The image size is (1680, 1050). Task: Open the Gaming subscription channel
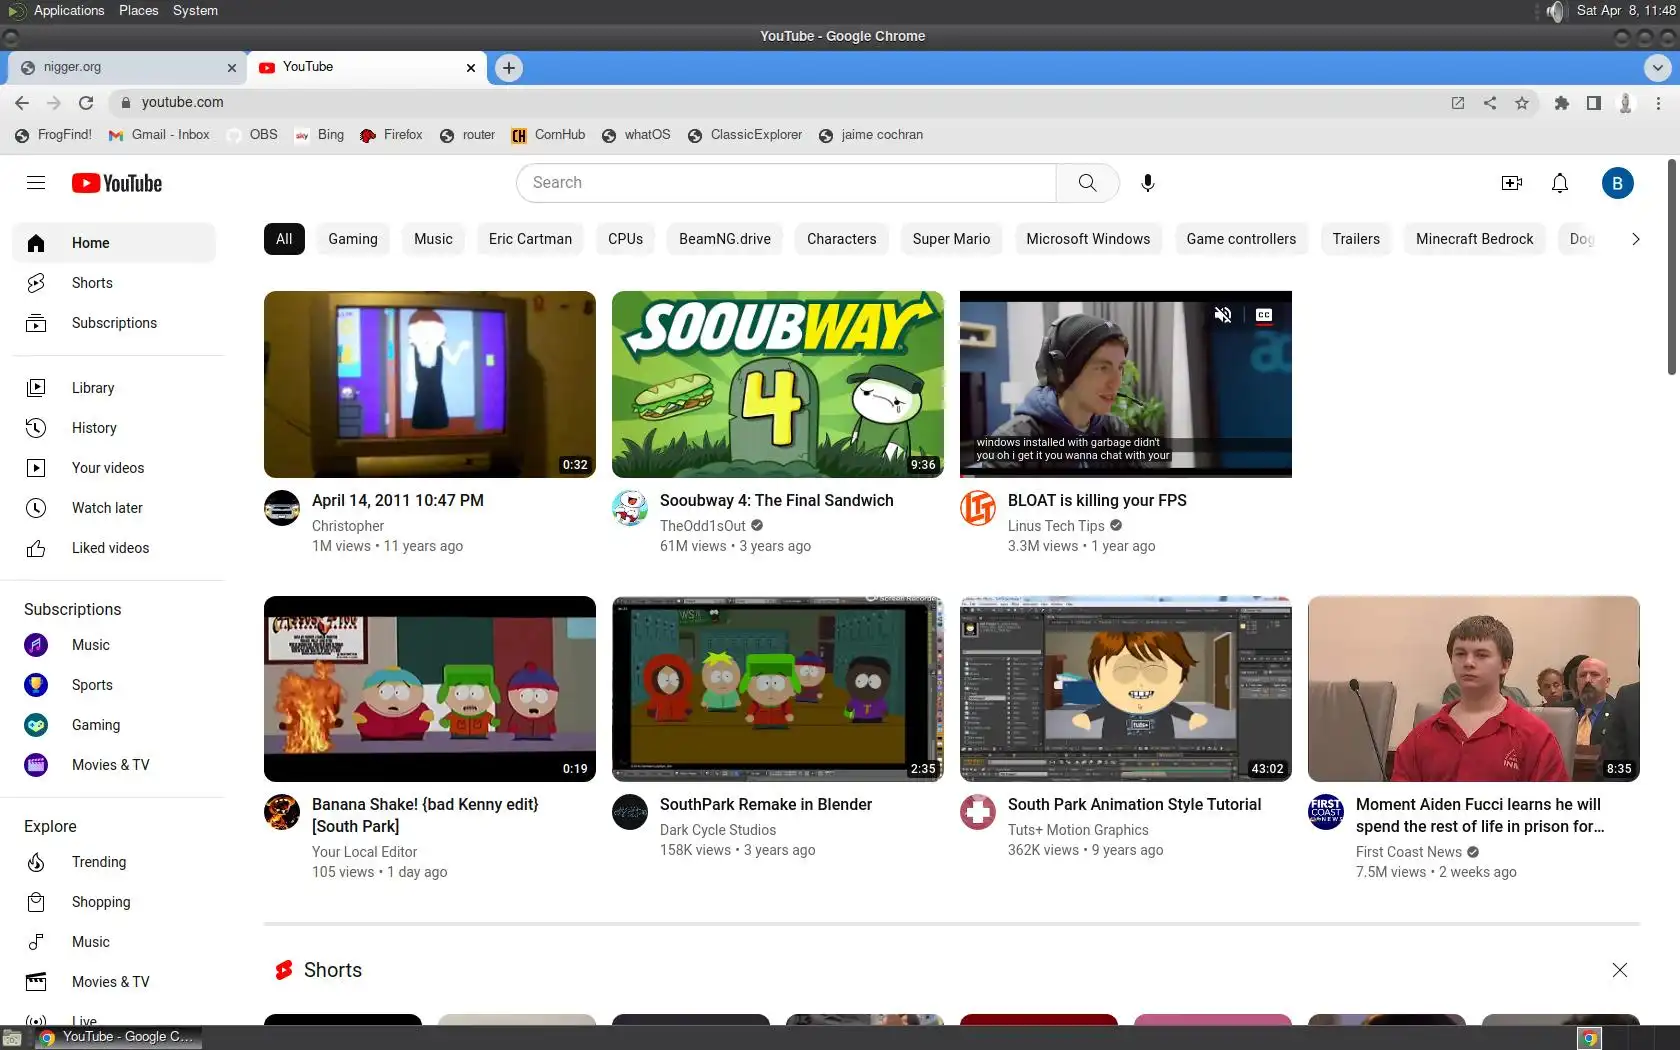pos(114,725)
